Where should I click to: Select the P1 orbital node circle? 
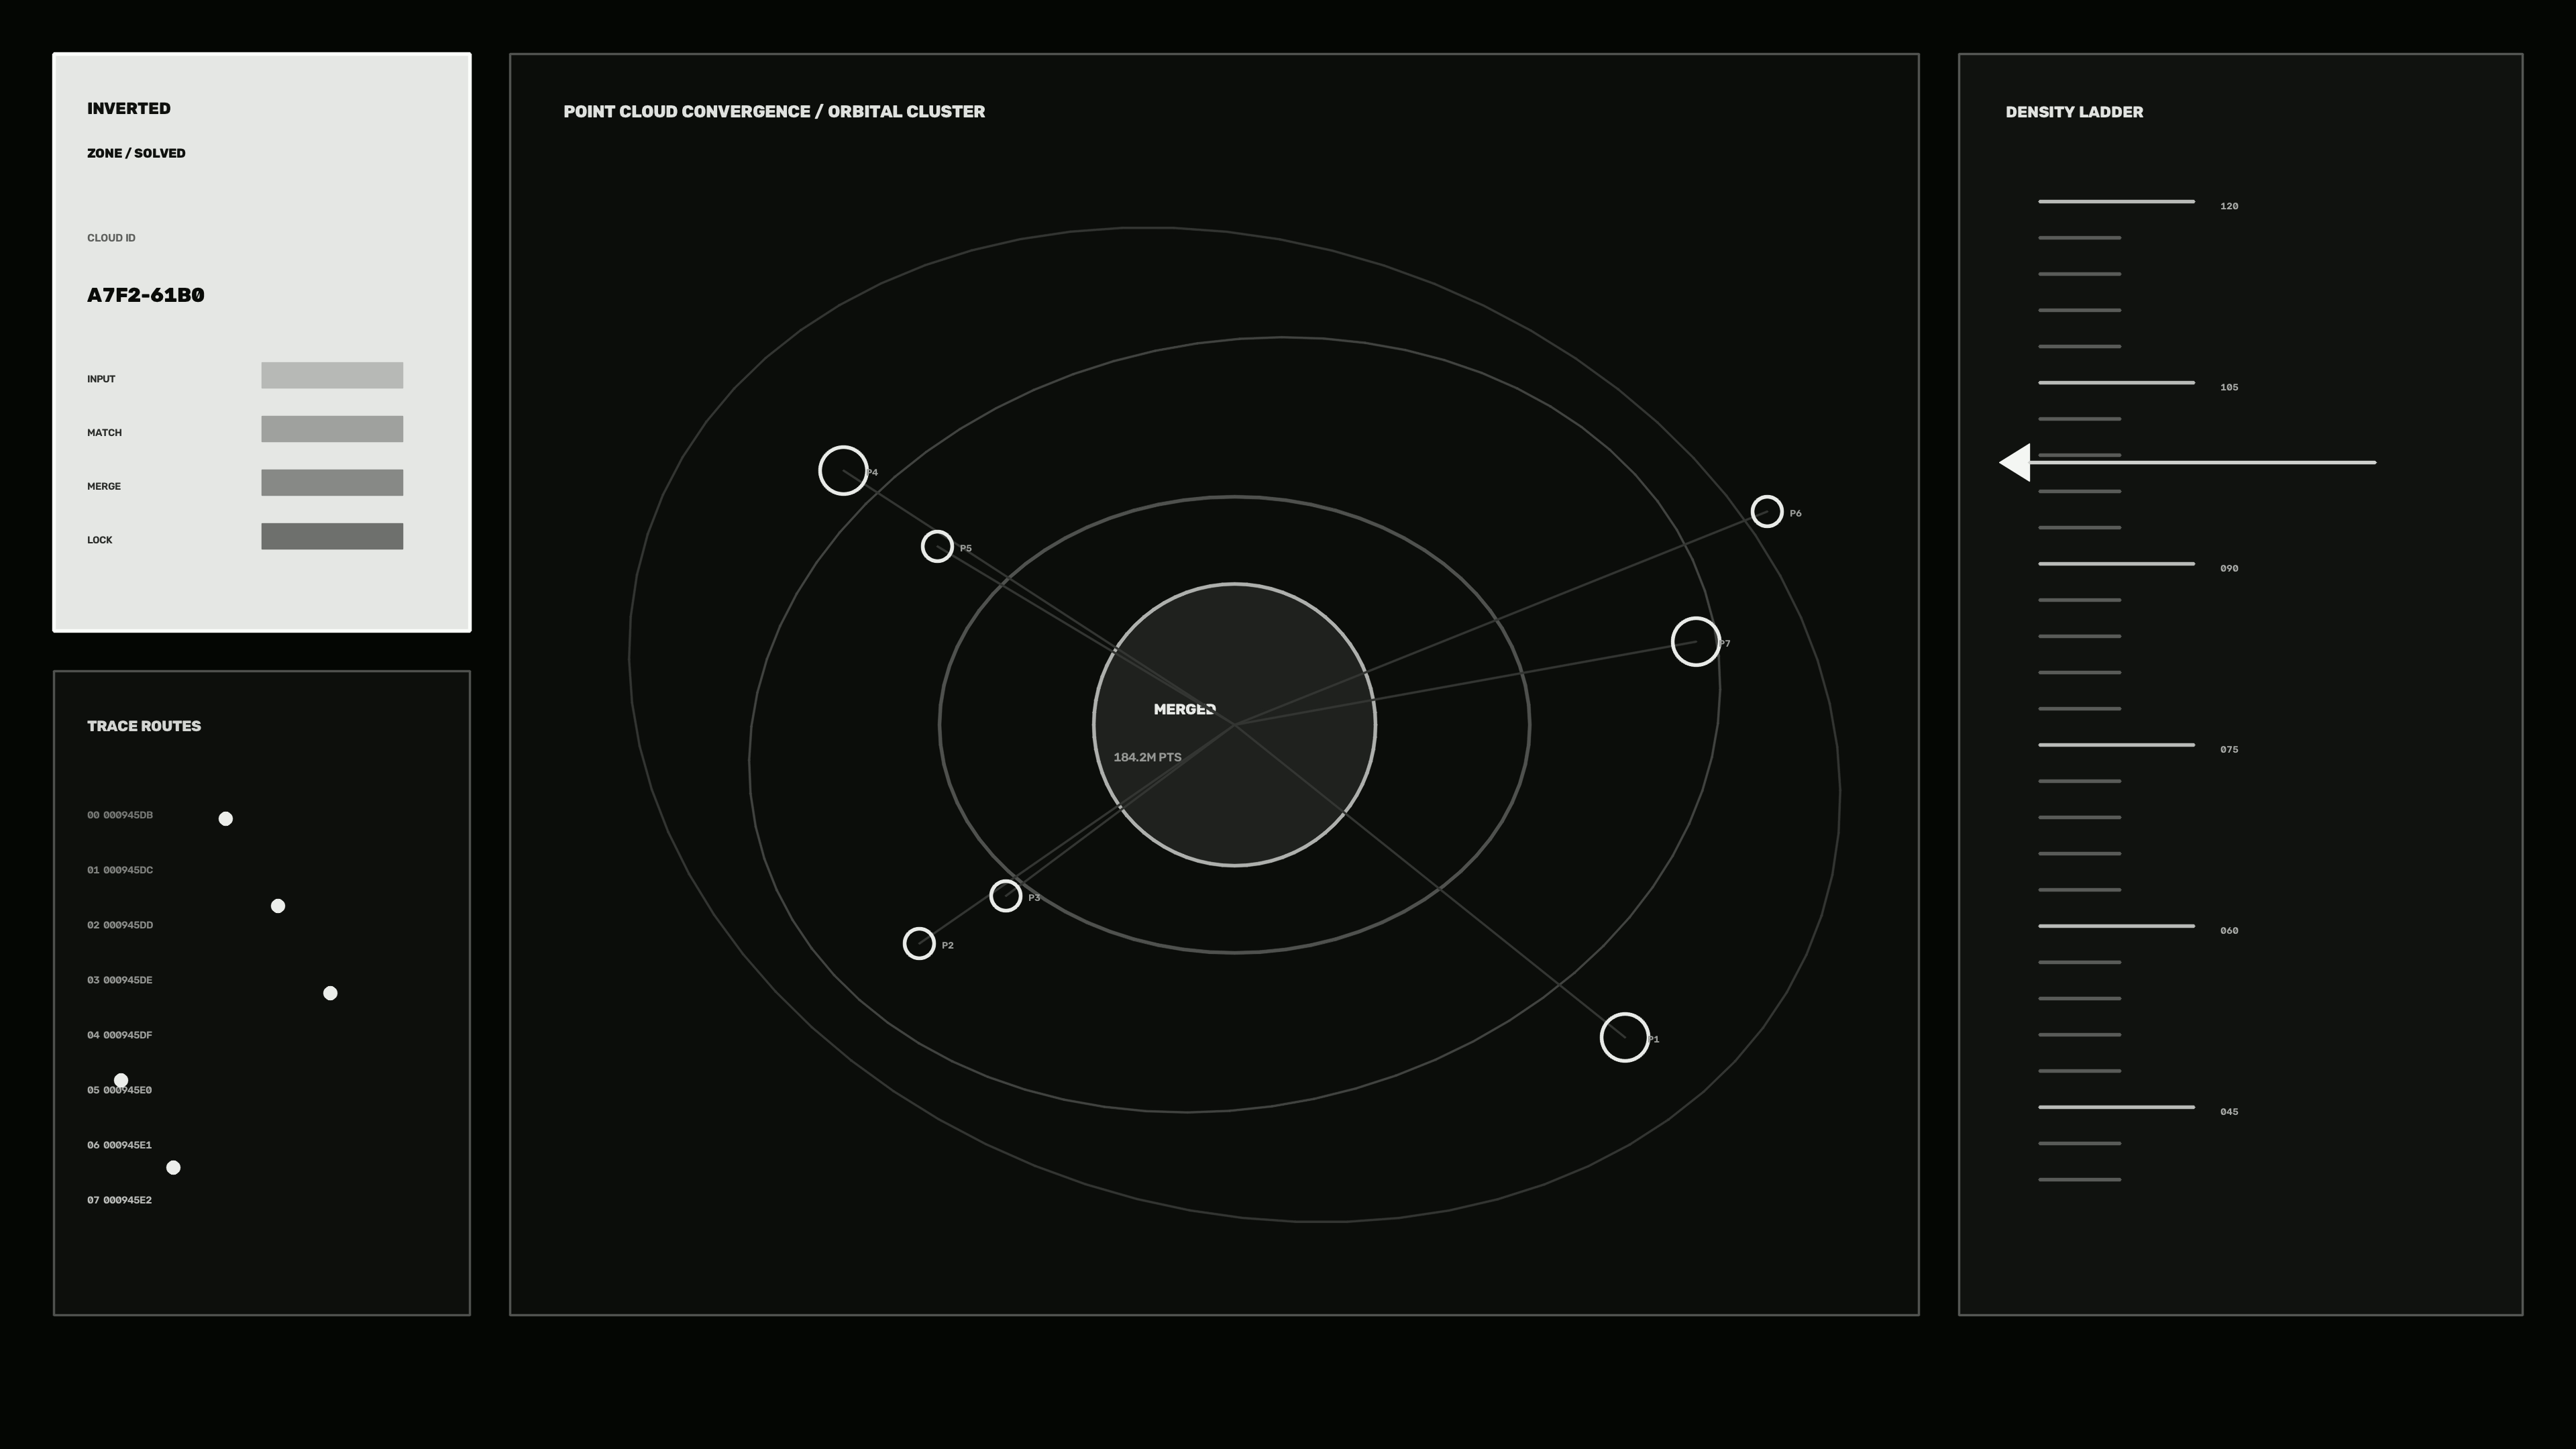pos(1625,1037)
